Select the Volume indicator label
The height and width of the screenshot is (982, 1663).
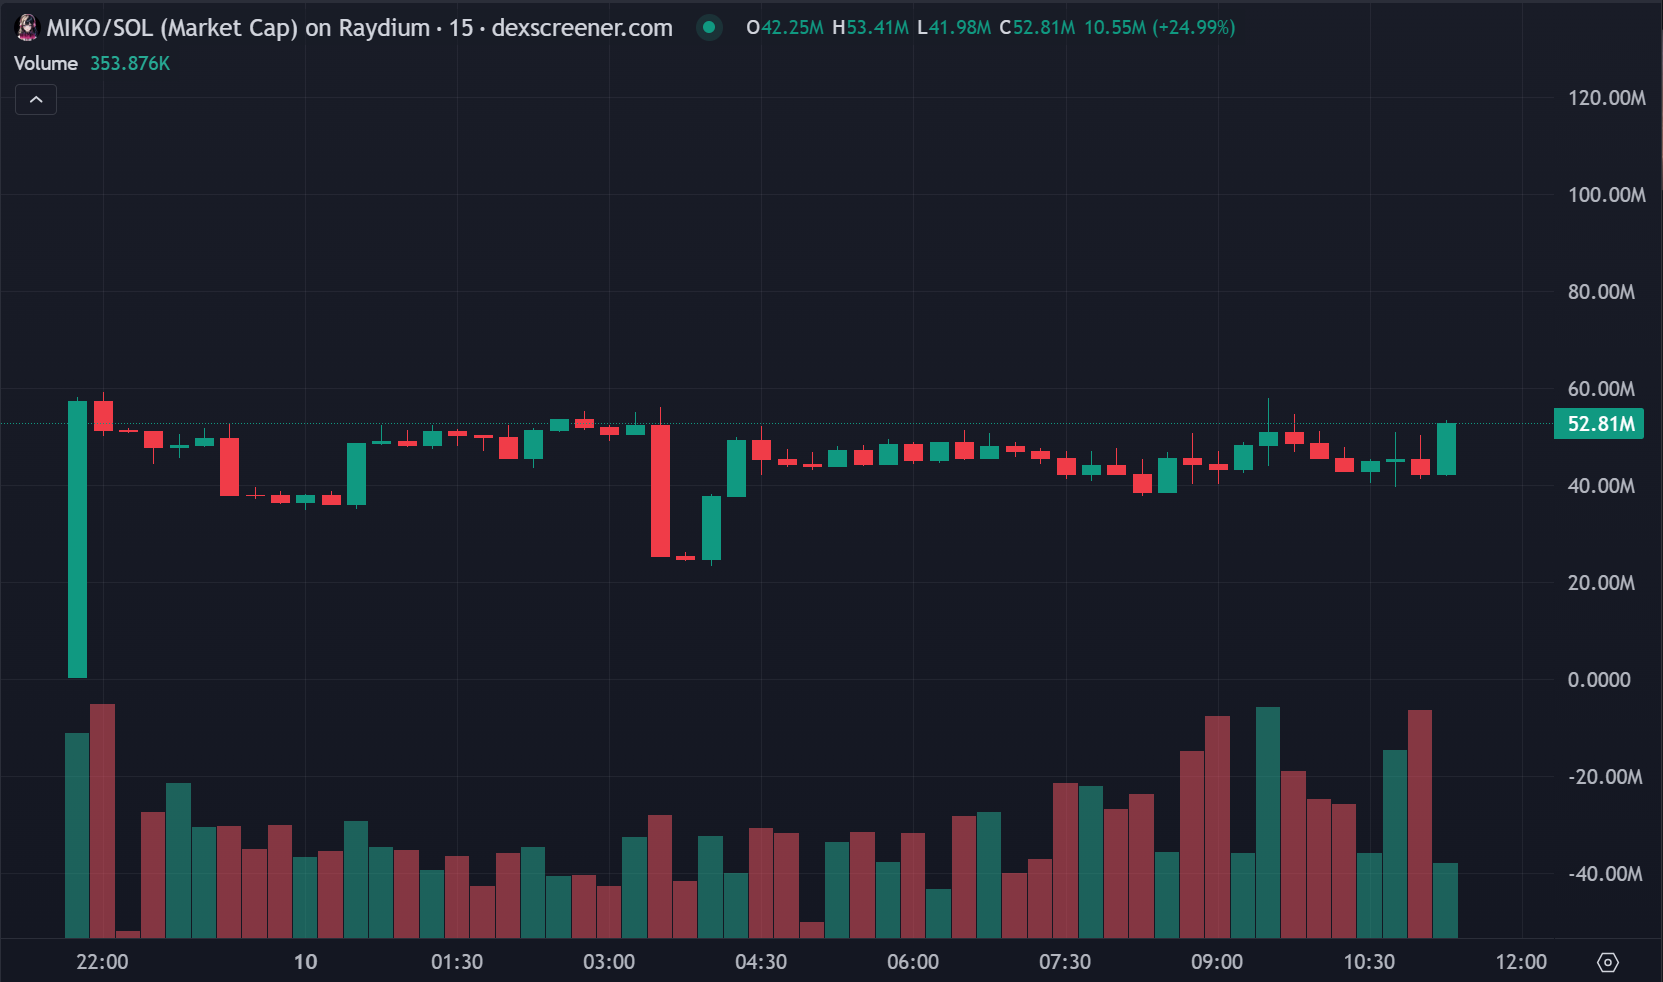pyautogui.click(x=46, y=63)
